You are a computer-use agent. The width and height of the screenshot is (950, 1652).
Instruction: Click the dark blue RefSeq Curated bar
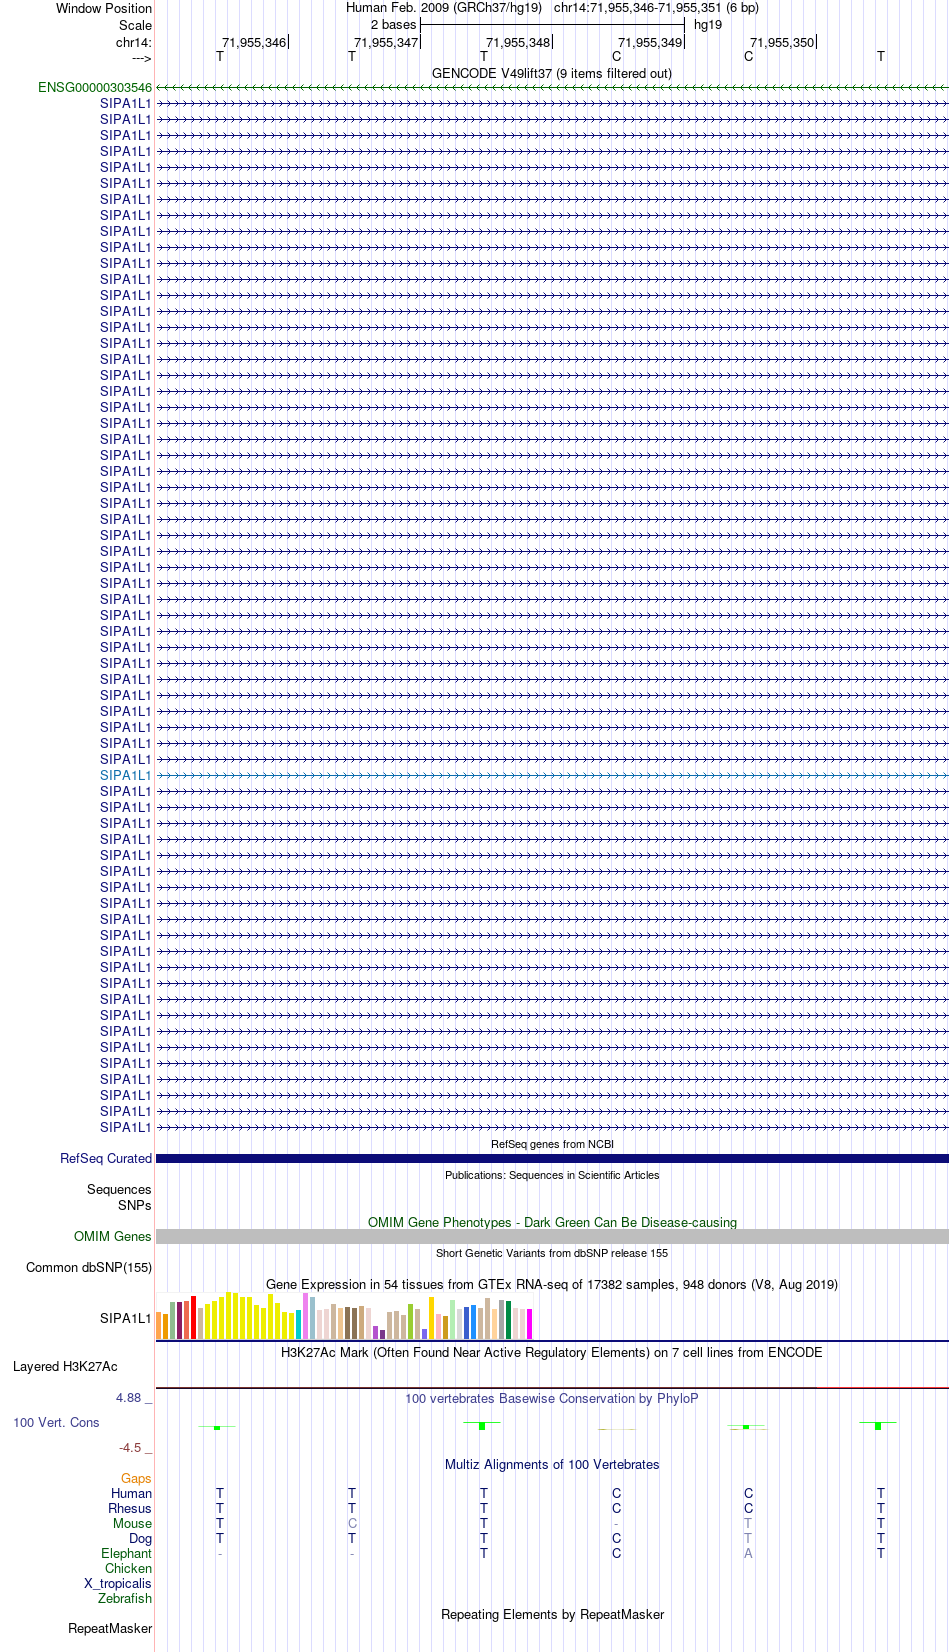tap(552, 1159)
